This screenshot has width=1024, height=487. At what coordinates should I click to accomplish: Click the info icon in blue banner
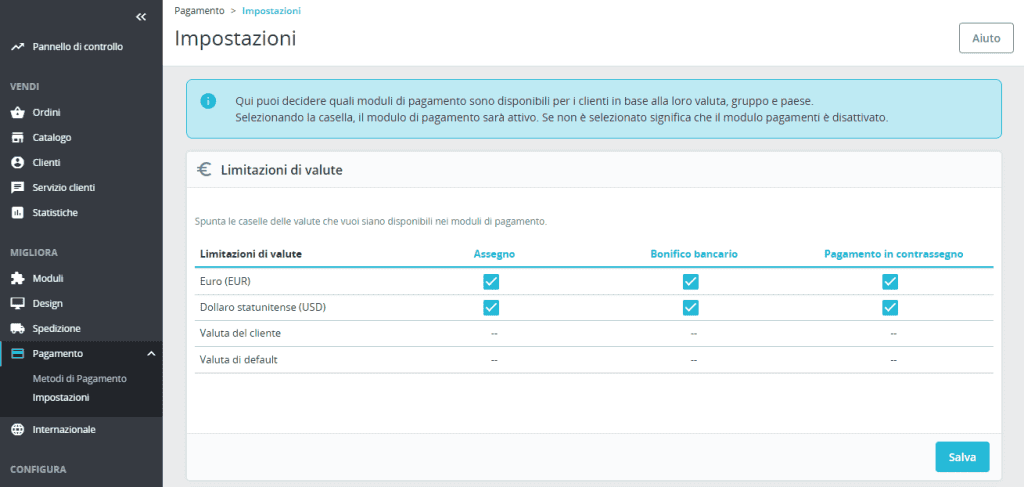click(208, 101)
